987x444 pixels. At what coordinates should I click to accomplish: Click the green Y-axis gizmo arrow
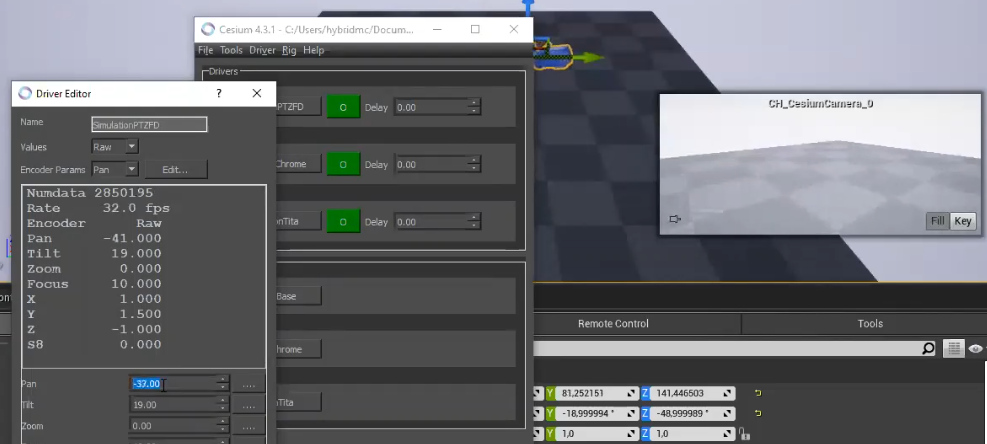coord(589,58)
